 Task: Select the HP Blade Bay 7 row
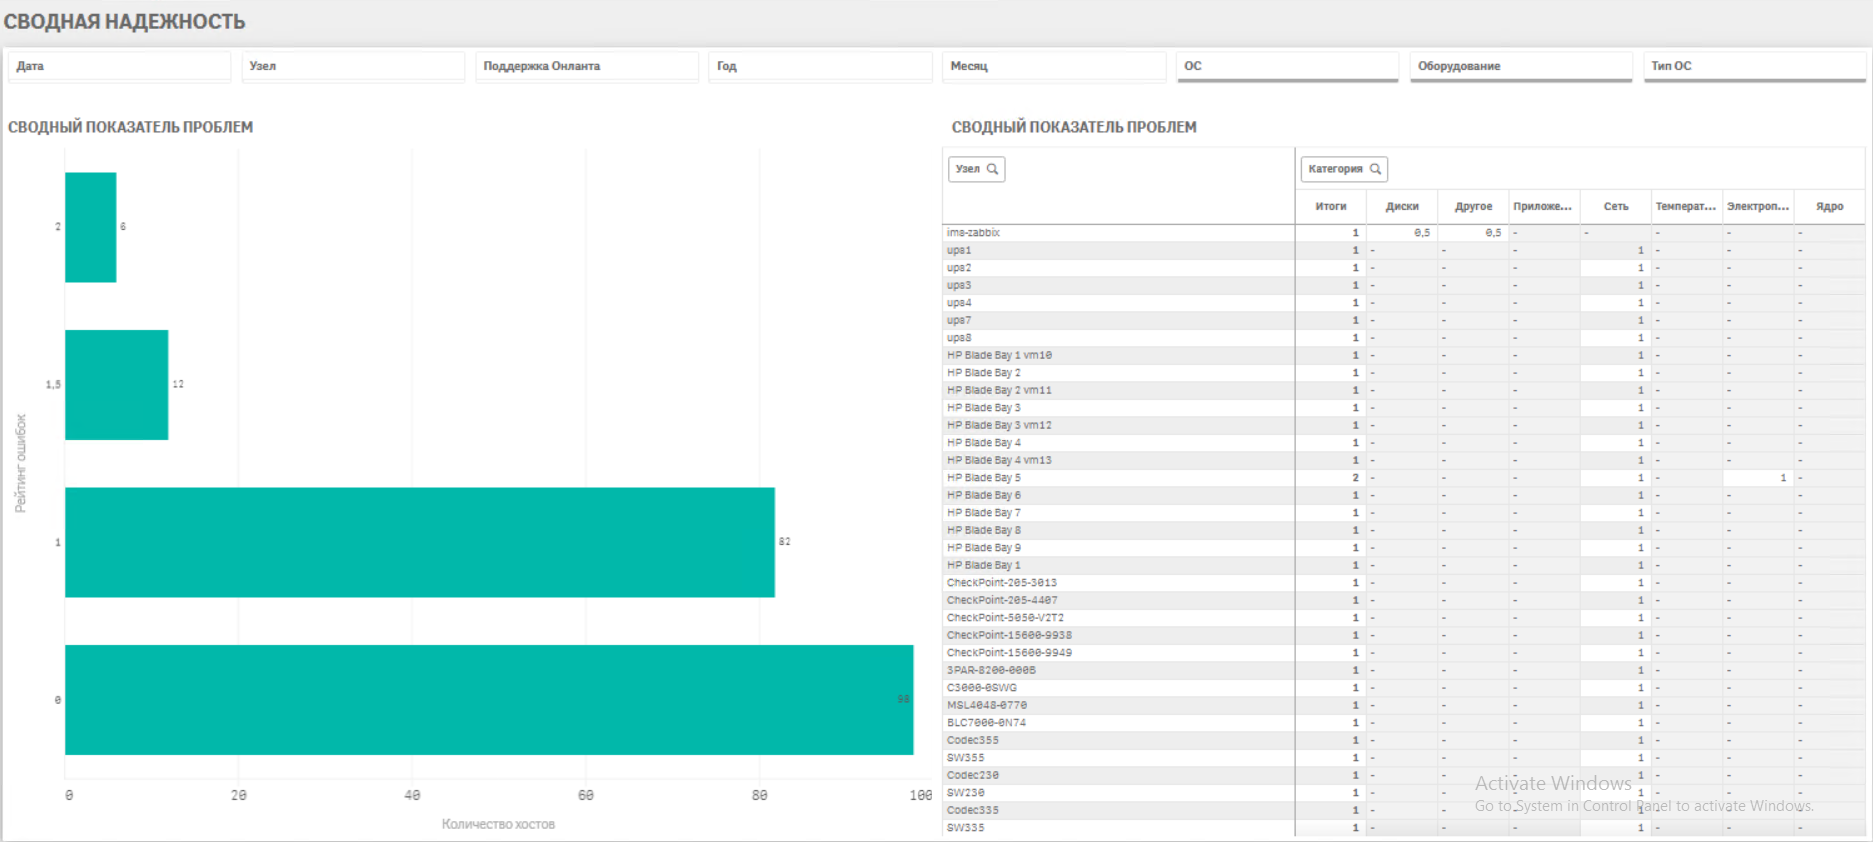[x=1118, y=513]
